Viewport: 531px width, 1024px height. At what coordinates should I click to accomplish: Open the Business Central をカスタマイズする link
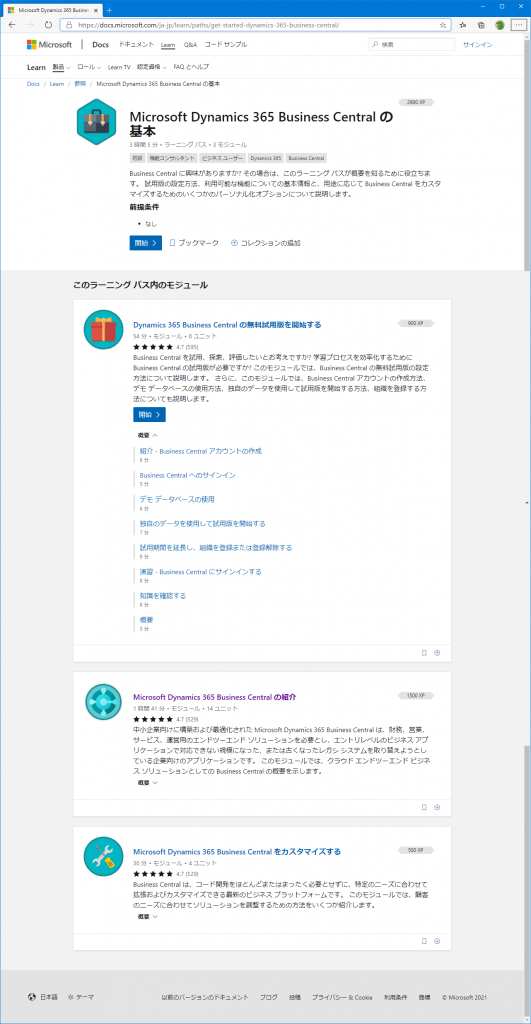237,852
